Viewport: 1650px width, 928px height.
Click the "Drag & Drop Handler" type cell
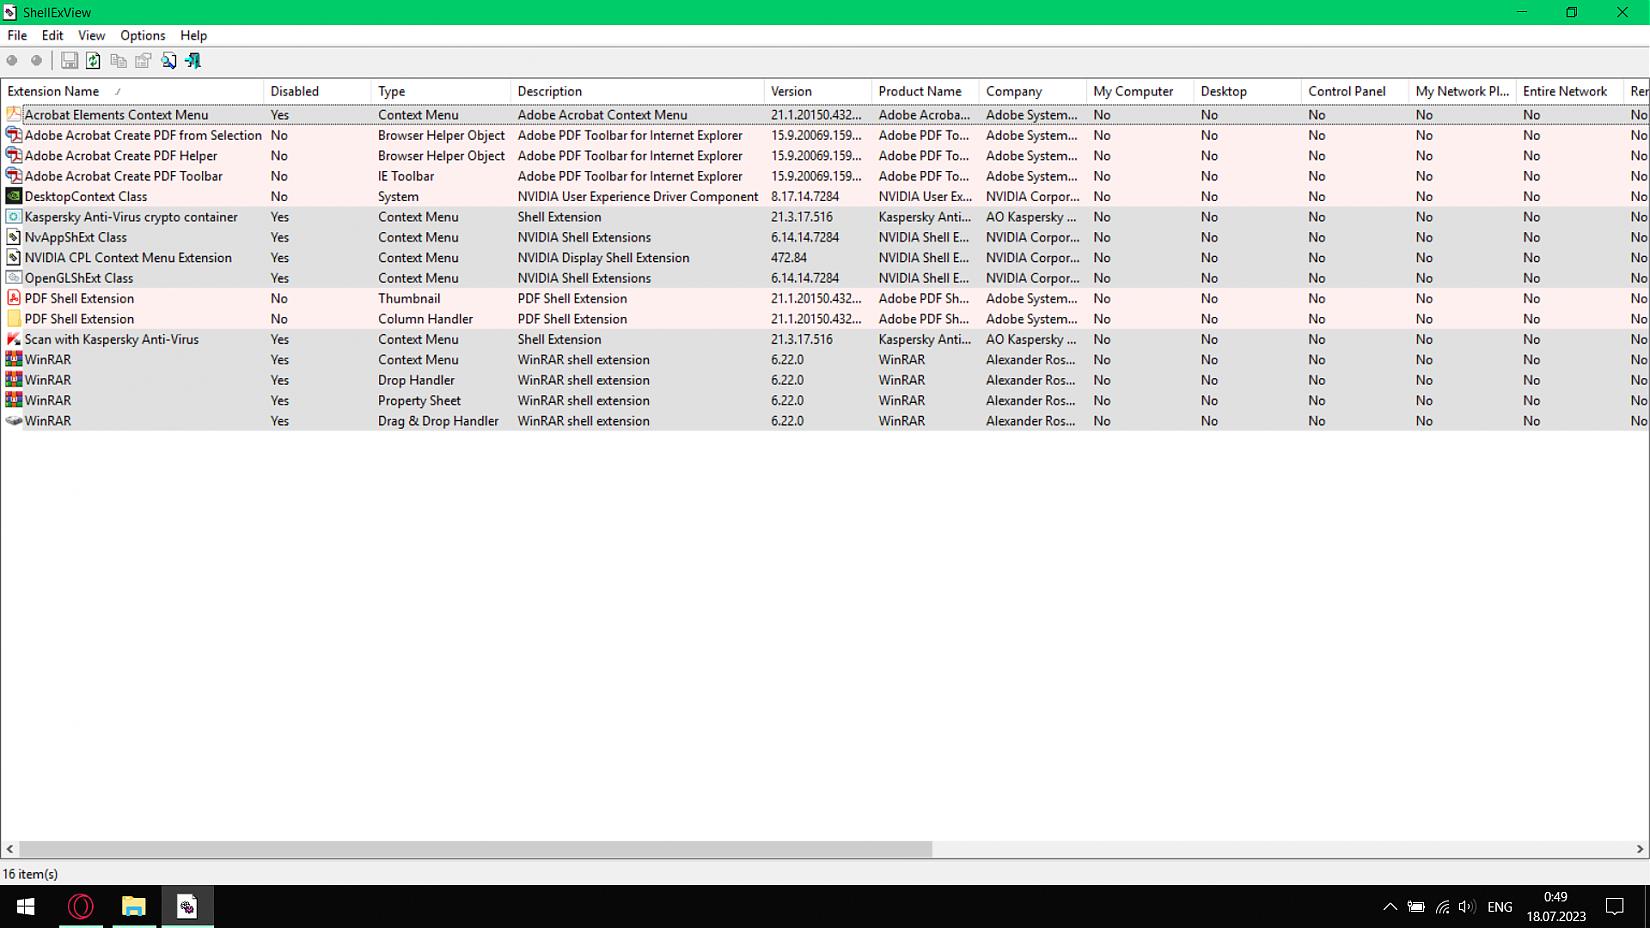click(438, 421)
